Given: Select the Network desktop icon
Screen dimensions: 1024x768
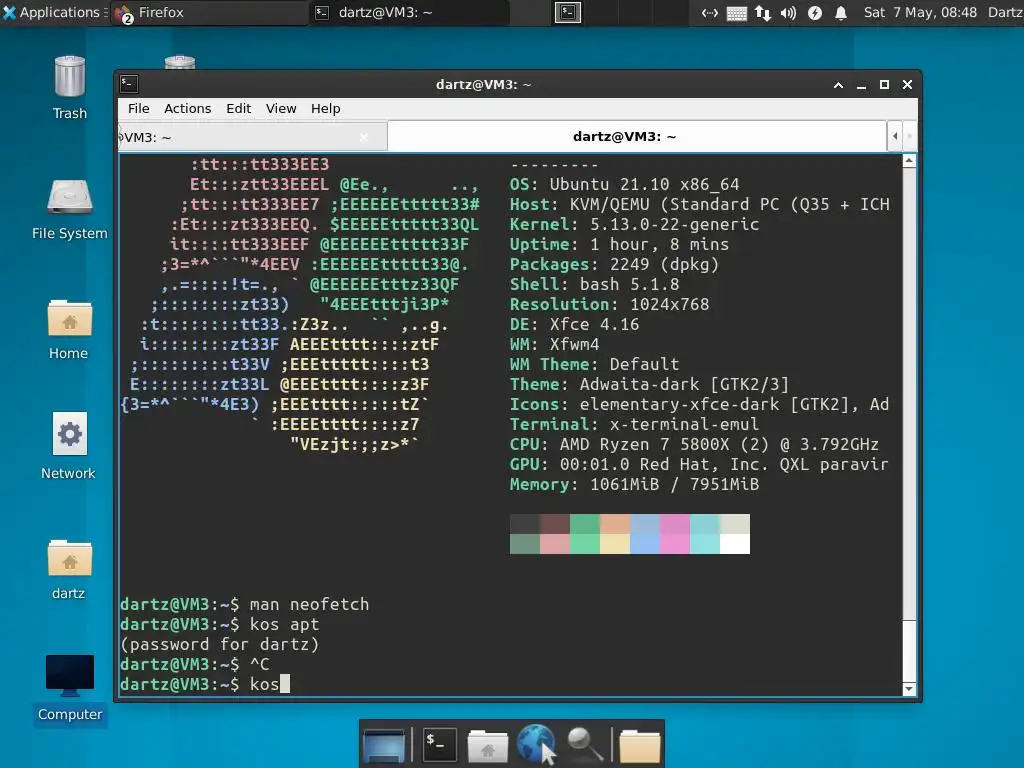Looking at the screenshot, I should click(69, 446).
